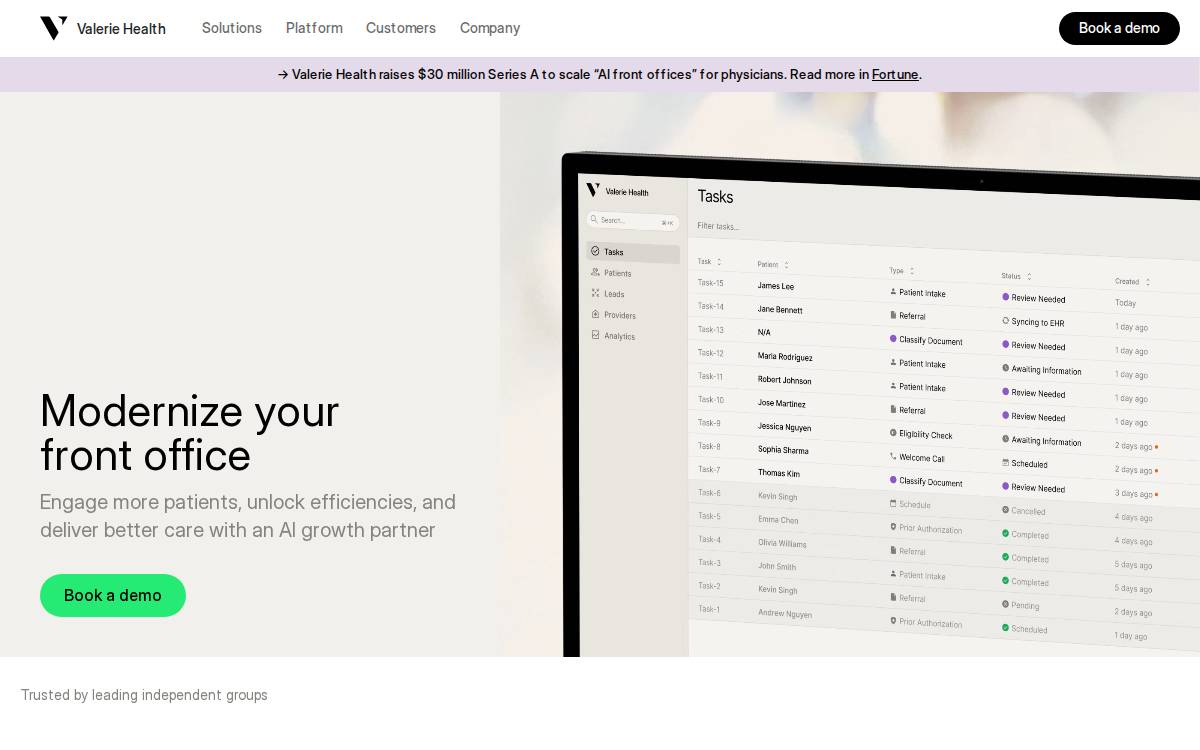Select patient Robert Johnson
Image resolution: width=1200 pixels, height=750 pixels.
[784, 380]
